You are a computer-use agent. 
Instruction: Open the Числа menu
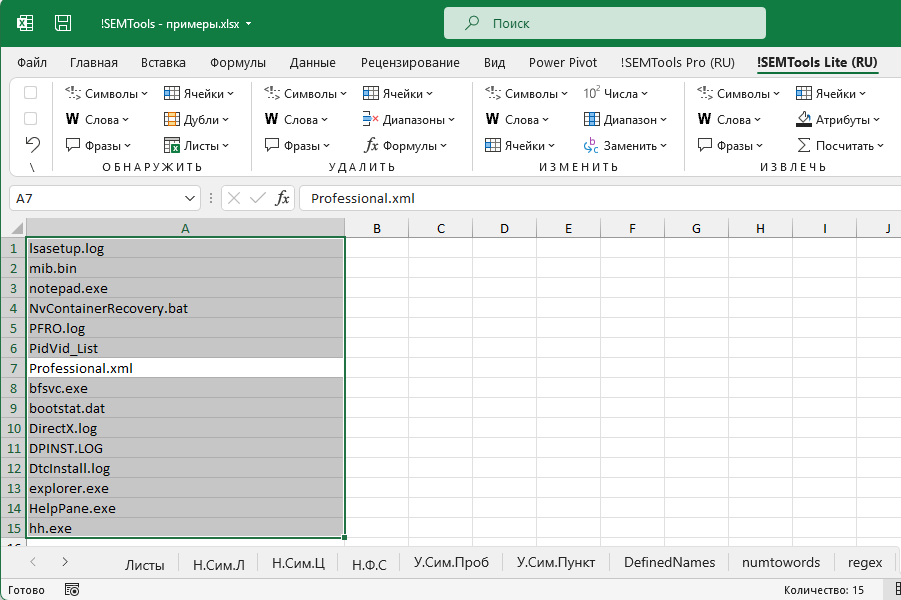(x=615, y=93)
